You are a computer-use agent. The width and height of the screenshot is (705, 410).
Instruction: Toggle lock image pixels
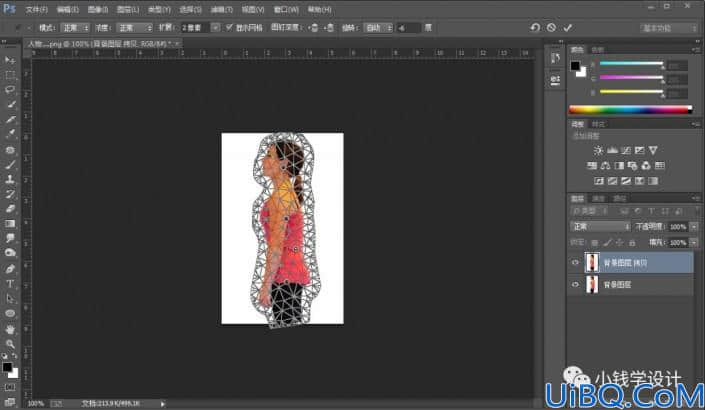(x=607, y=243)
